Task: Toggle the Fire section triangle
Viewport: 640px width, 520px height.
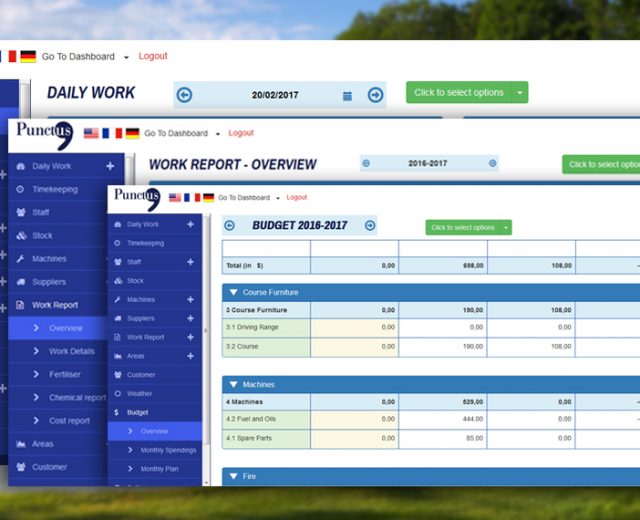Action: tap(234, 477)
